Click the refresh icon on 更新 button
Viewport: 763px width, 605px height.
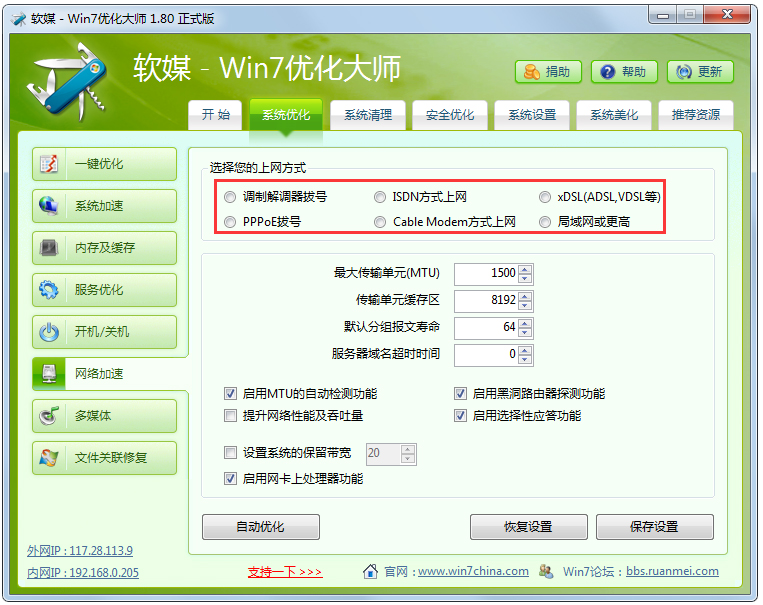(x=683, y=72)
